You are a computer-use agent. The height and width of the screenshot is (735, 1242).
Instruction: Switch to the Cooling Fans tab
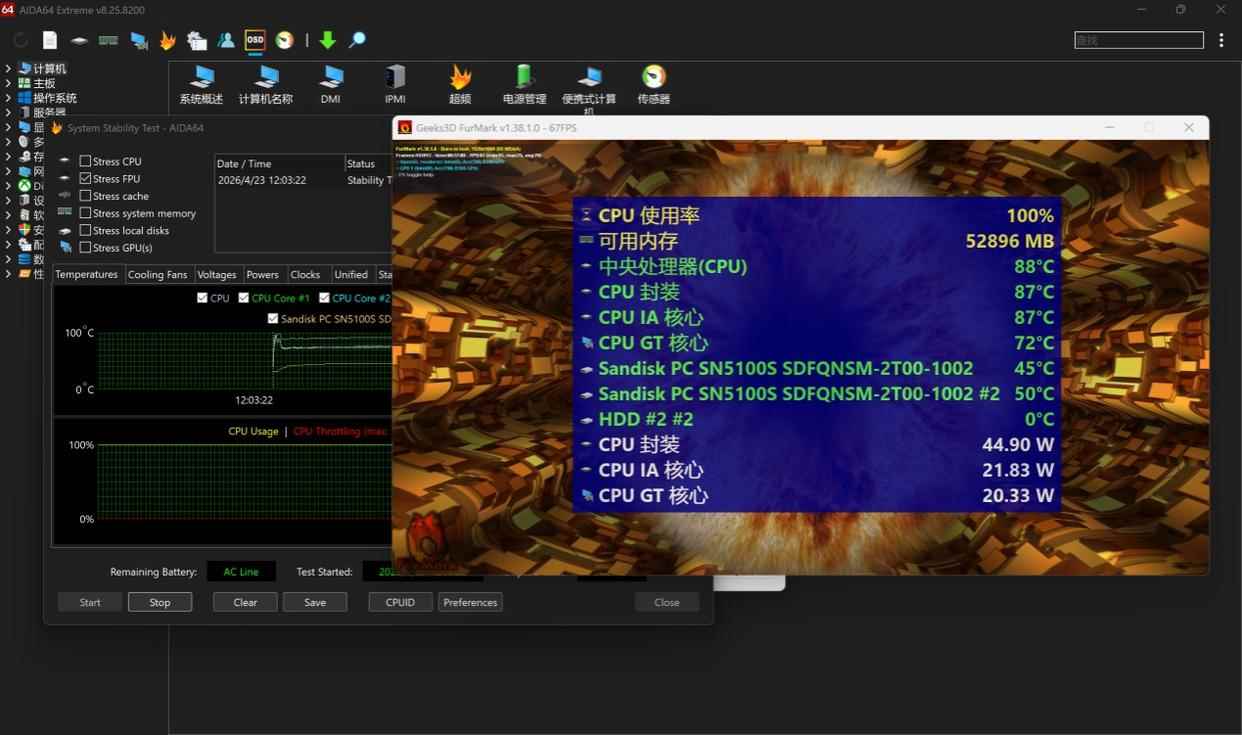[x=158, y=274]
